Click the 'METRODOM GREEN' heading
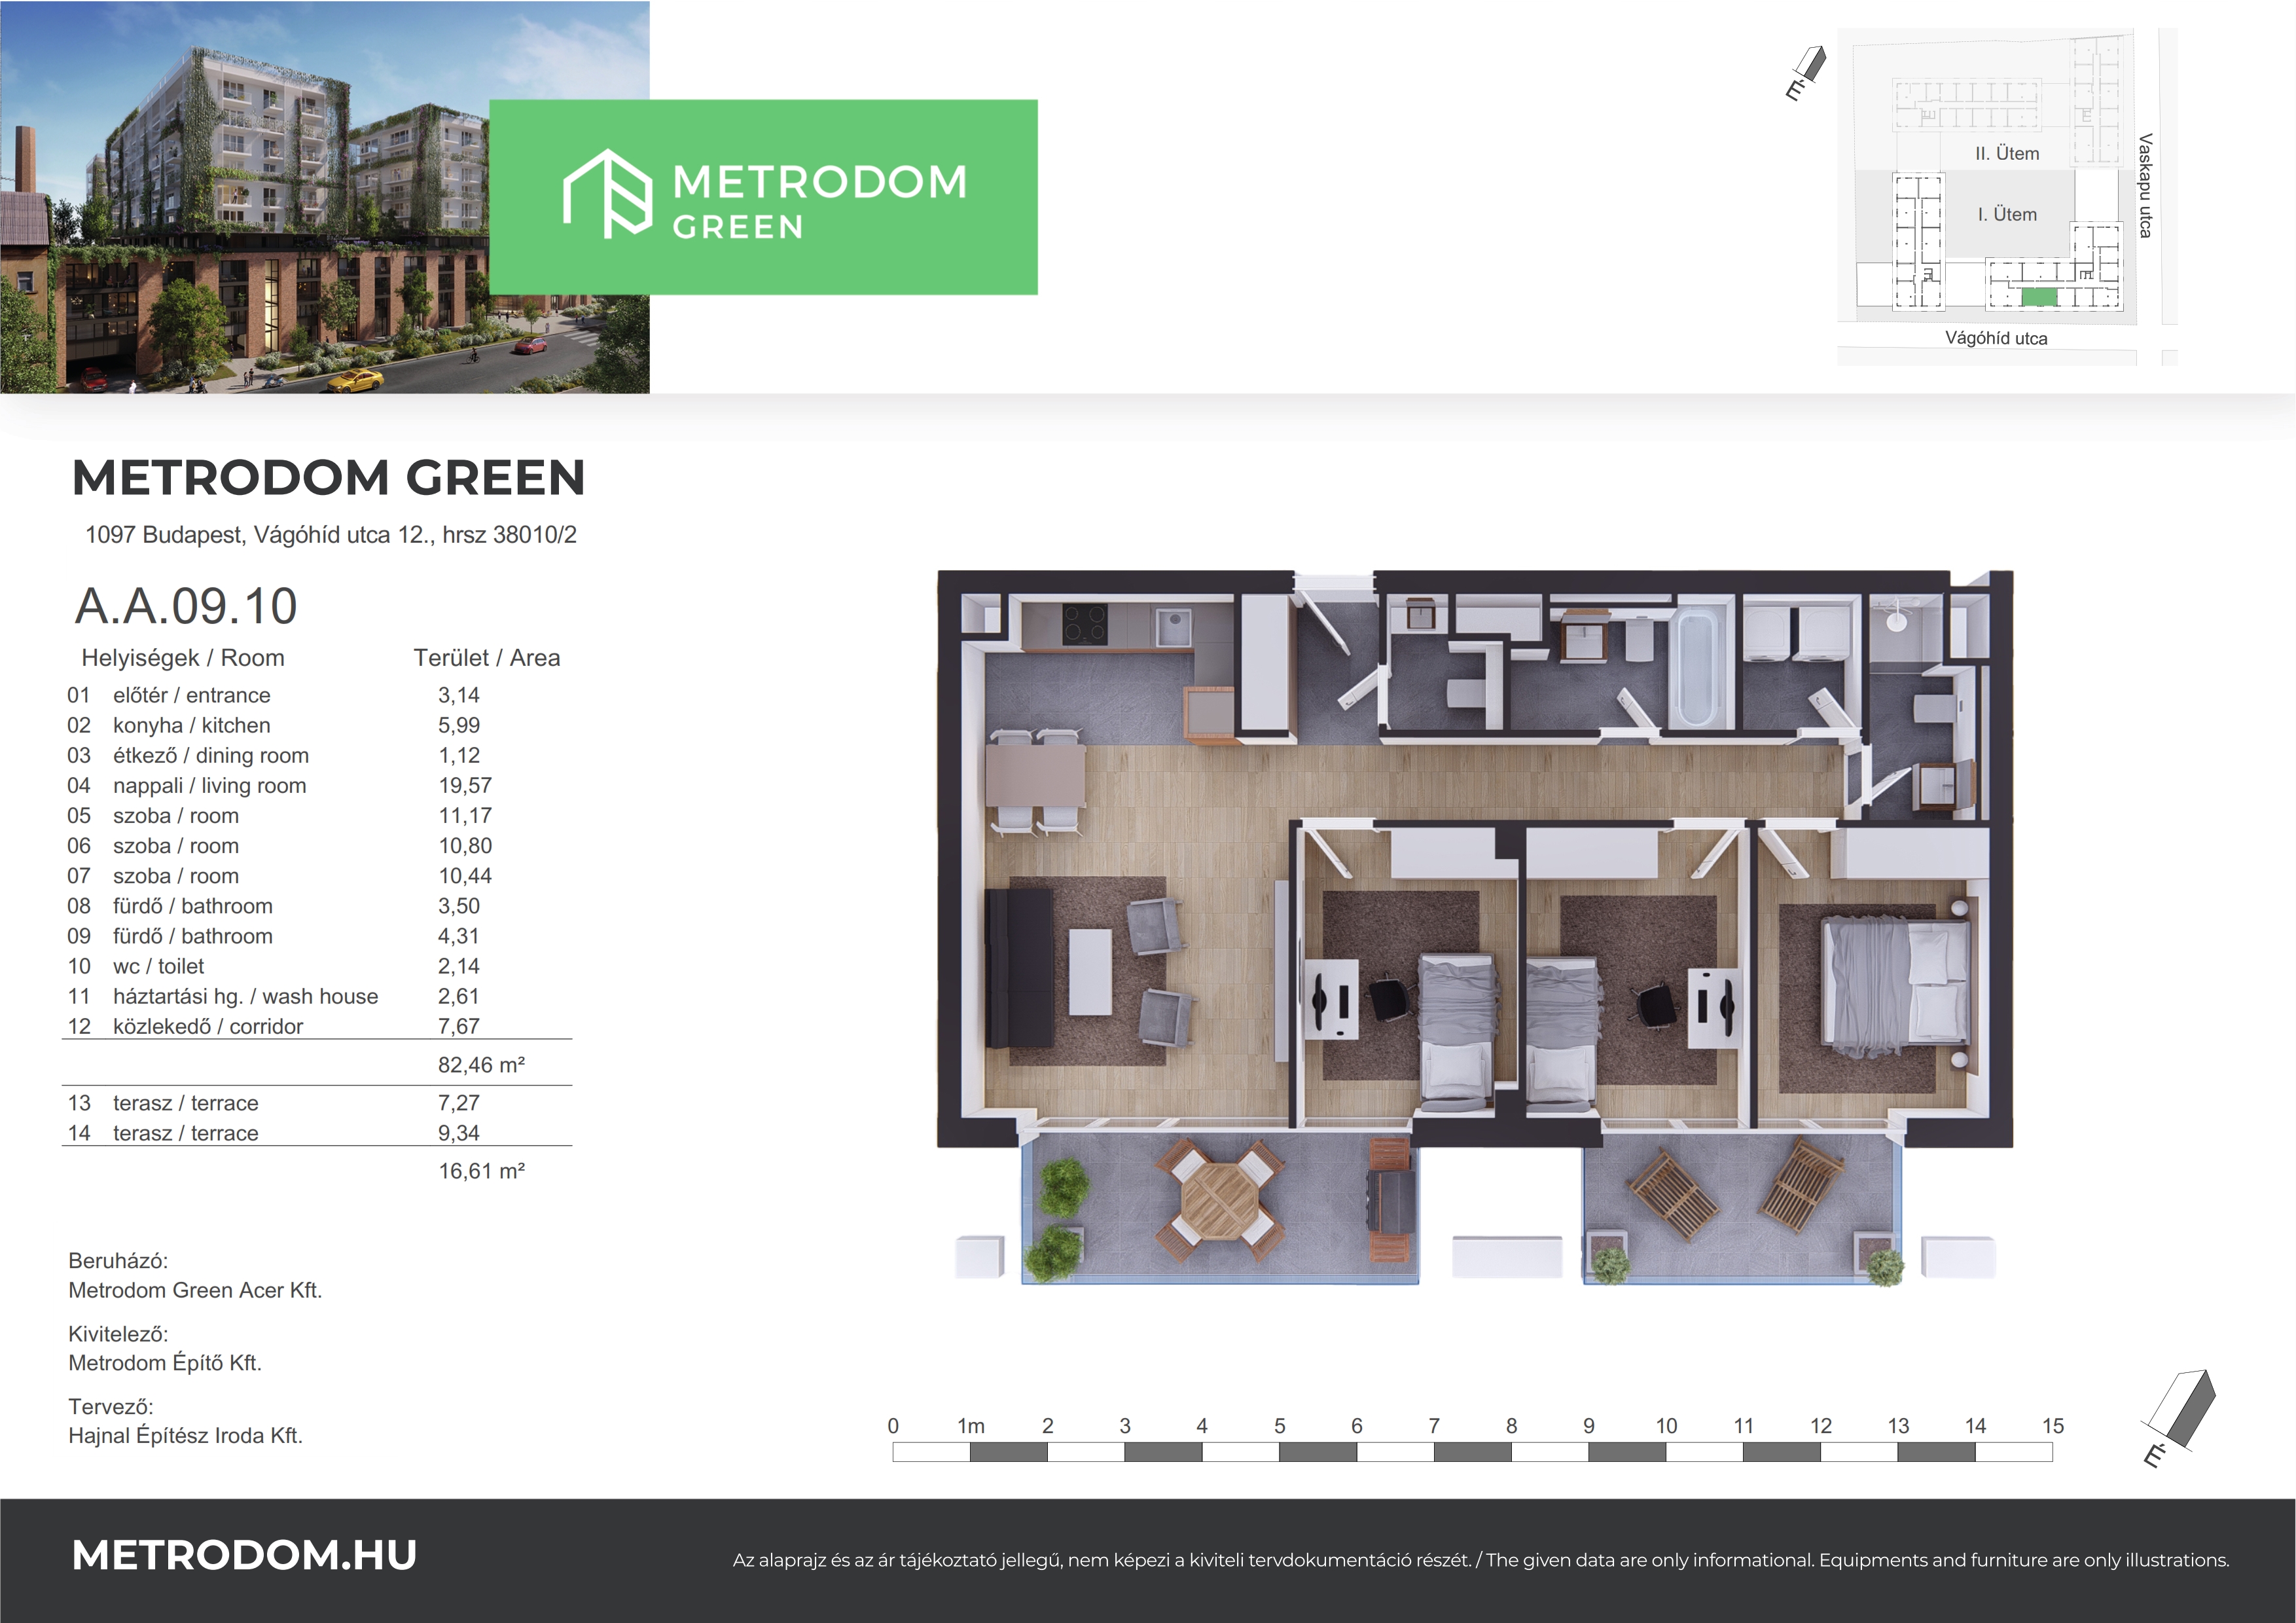 coord(329,478)
